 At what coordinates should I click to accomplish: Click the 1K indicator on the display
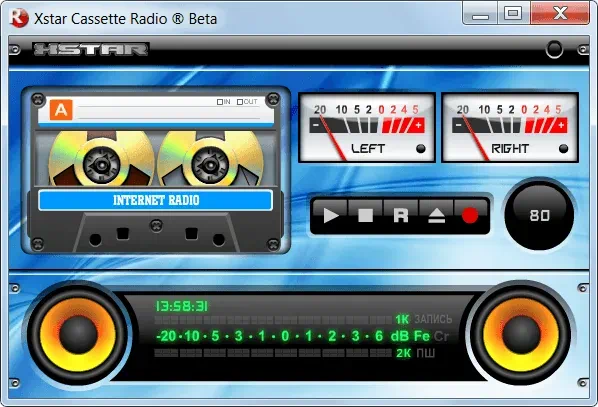click(x=402, y=319)
